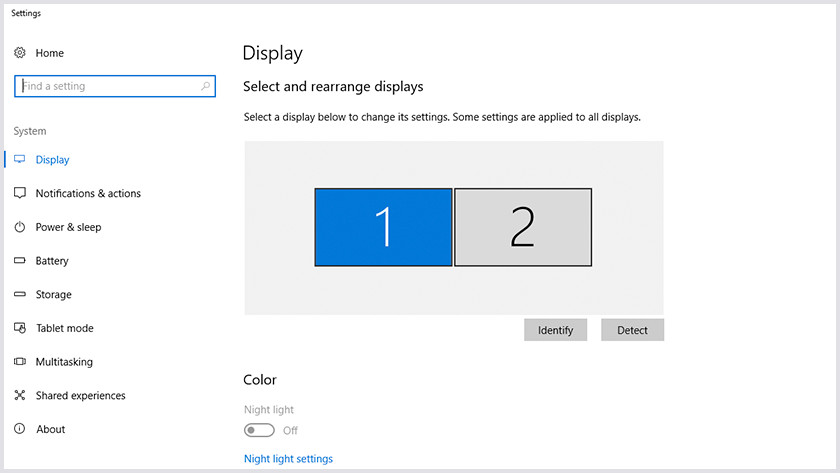
Task: Click the Storage drive icon
Action: pos(20,294)
